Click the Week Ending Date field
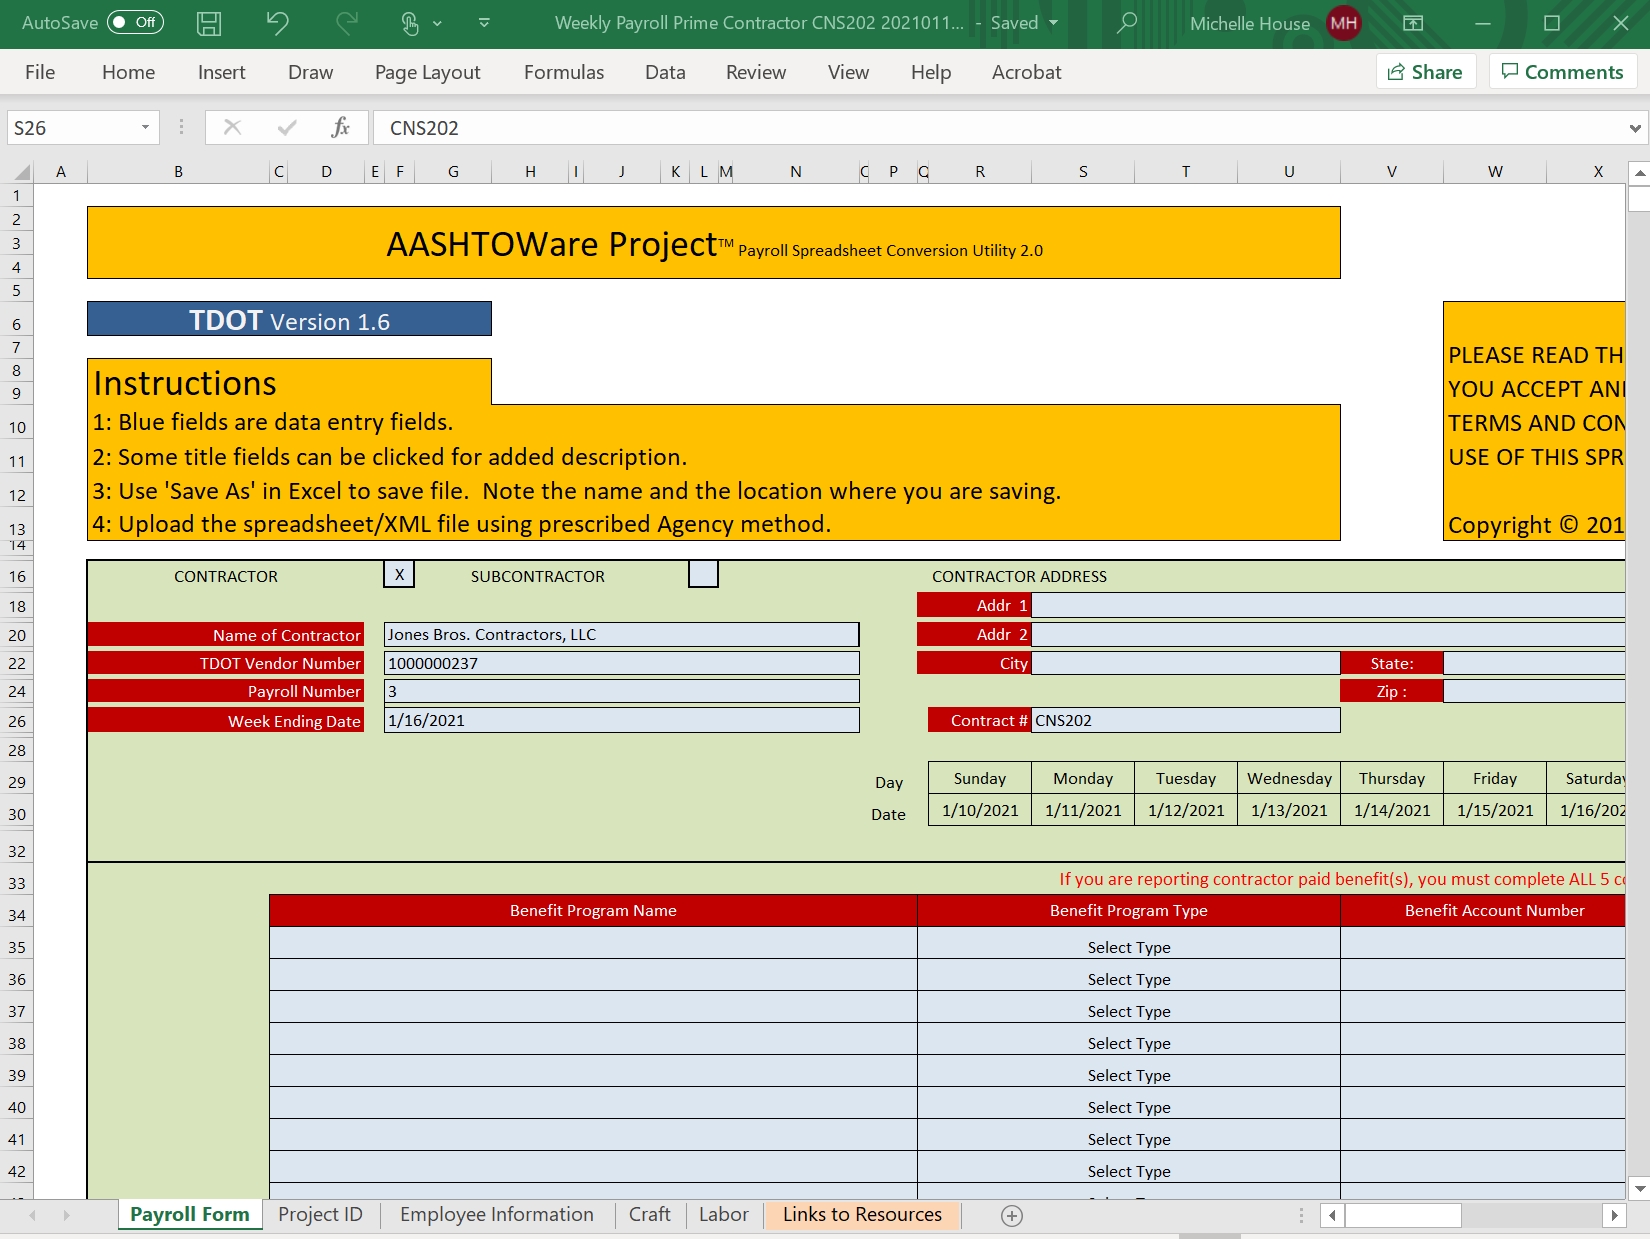Viewport: 1650px width, 1239px height. tap(621, 720)
